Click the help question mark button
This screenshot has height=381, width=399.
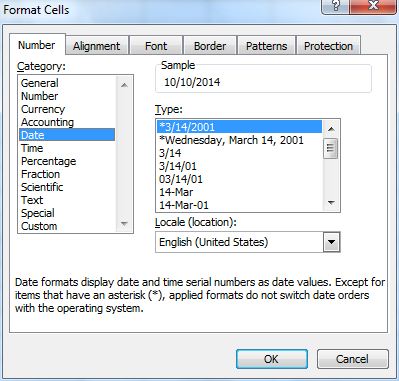pyautogui.click(x=336, y=6)
